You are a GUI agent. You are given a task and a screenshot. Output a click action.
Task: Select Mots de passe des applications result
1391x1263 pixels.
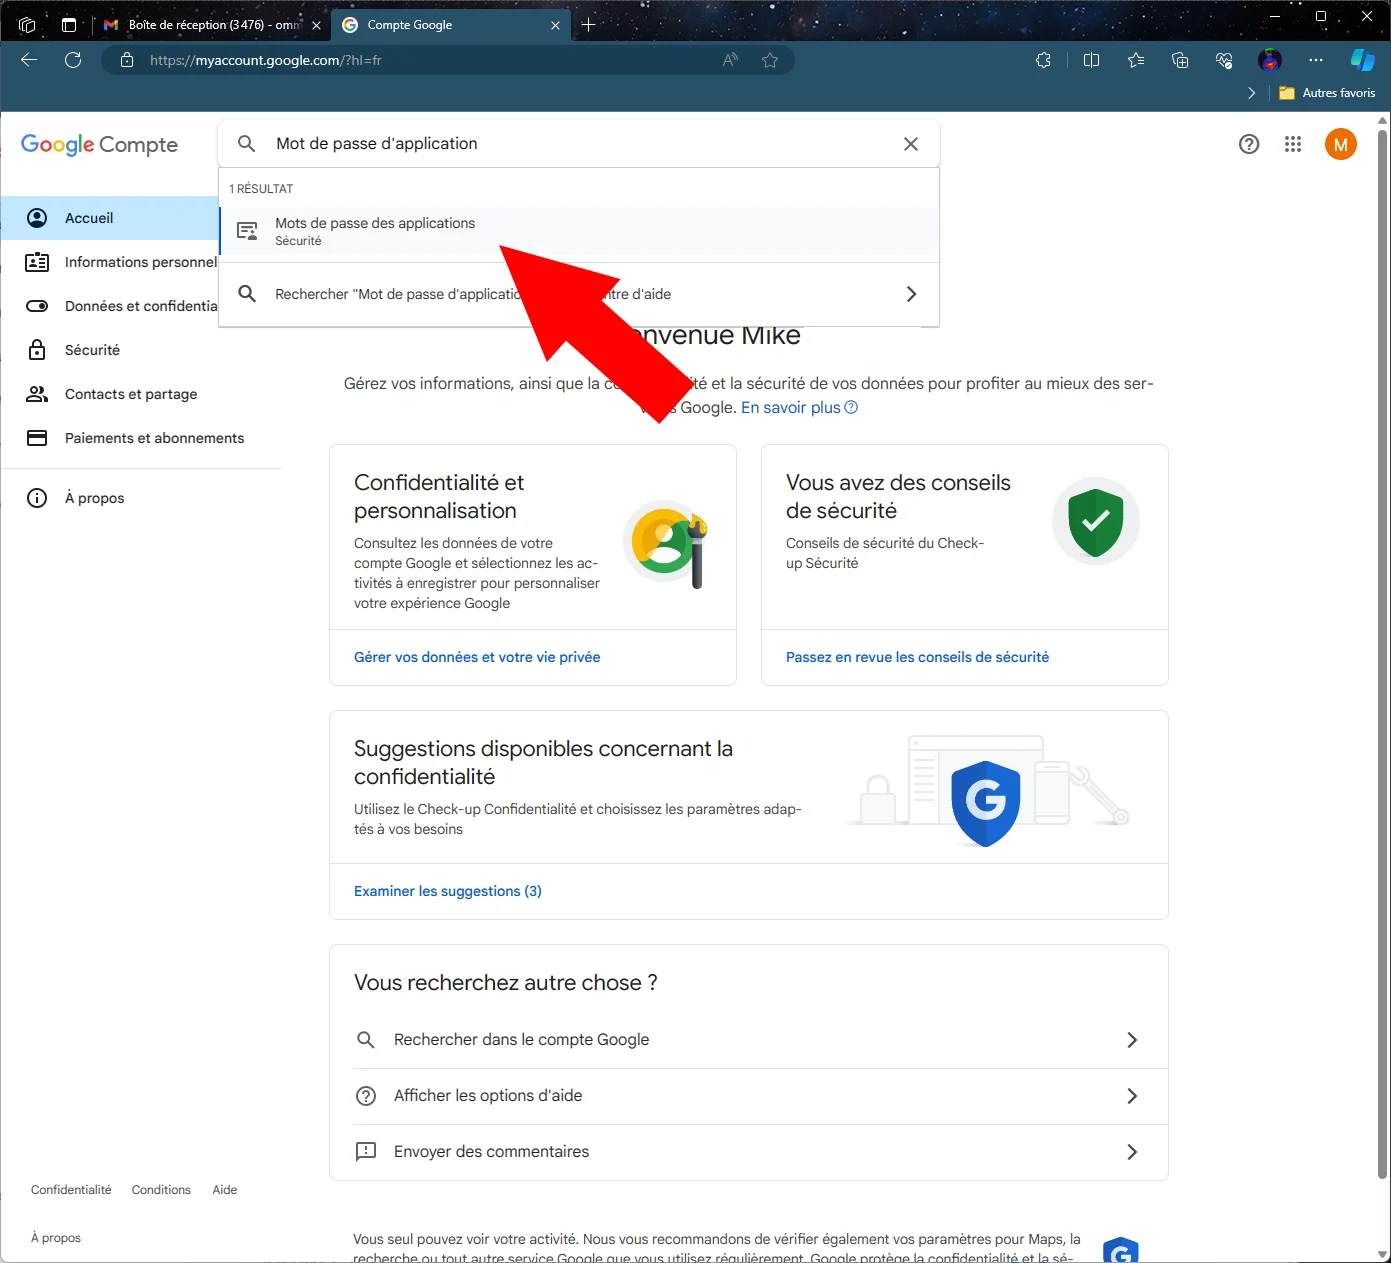pyautogui.click(x=579, y=231)
